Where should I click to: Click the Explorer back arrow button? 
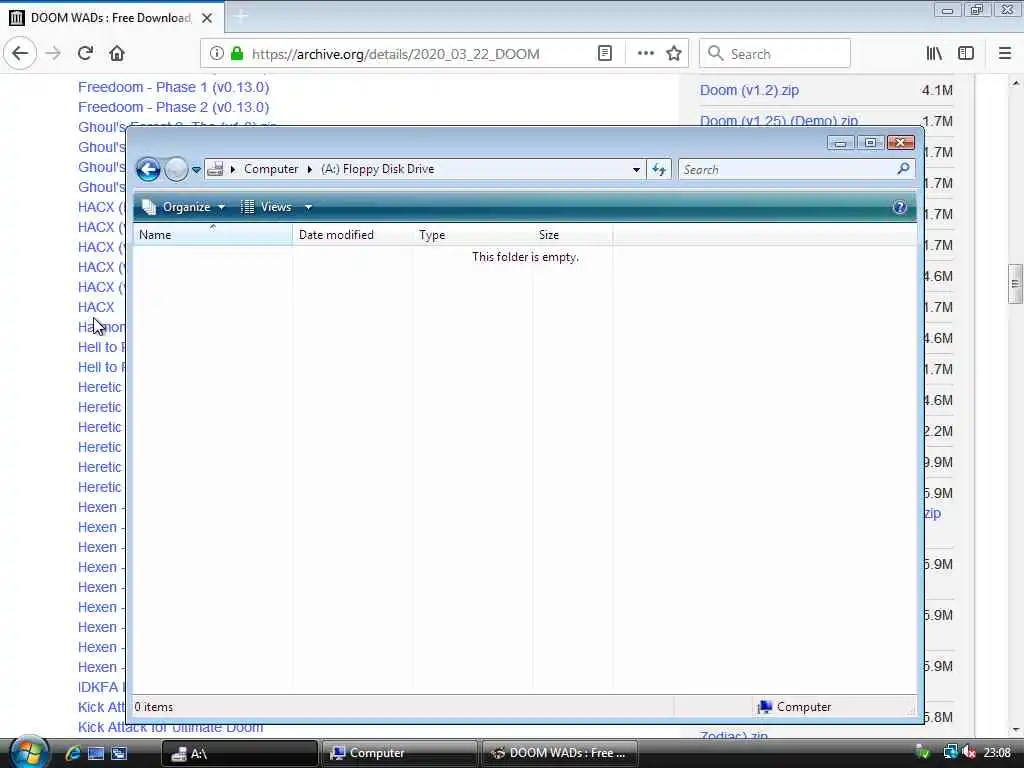click(148, 170)
